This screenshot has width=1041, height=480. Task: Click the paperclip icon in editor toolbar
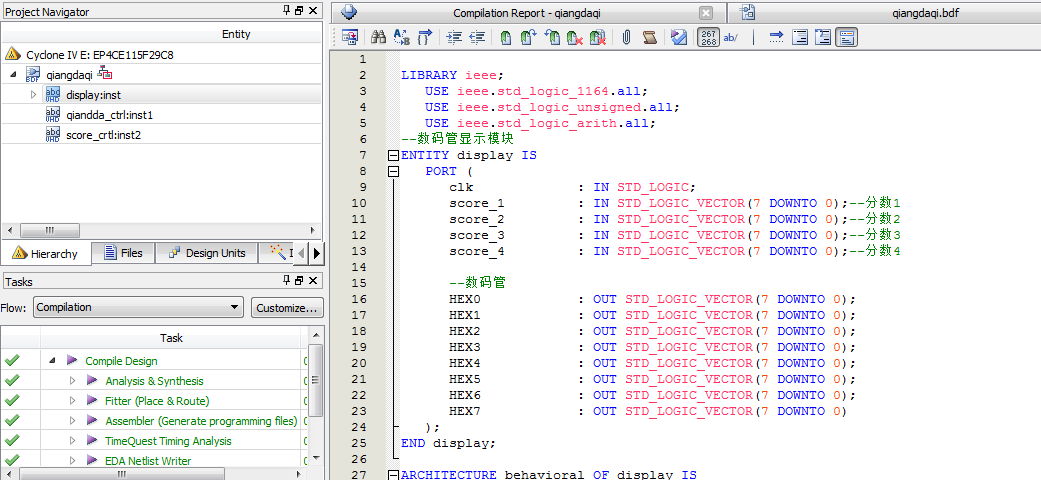click(626, 38)
